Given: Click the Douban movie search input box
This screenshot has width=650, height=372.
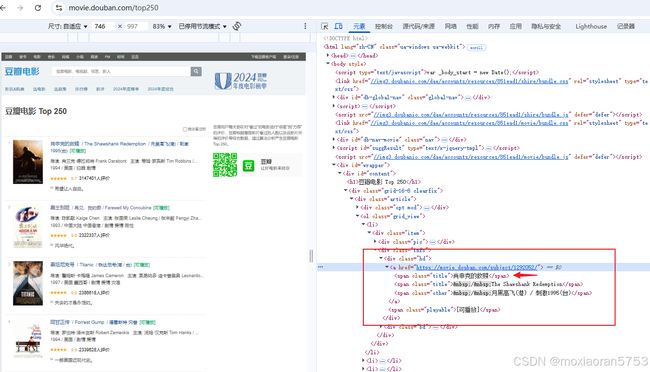Looking at the screenshot, I should point(121,71).
